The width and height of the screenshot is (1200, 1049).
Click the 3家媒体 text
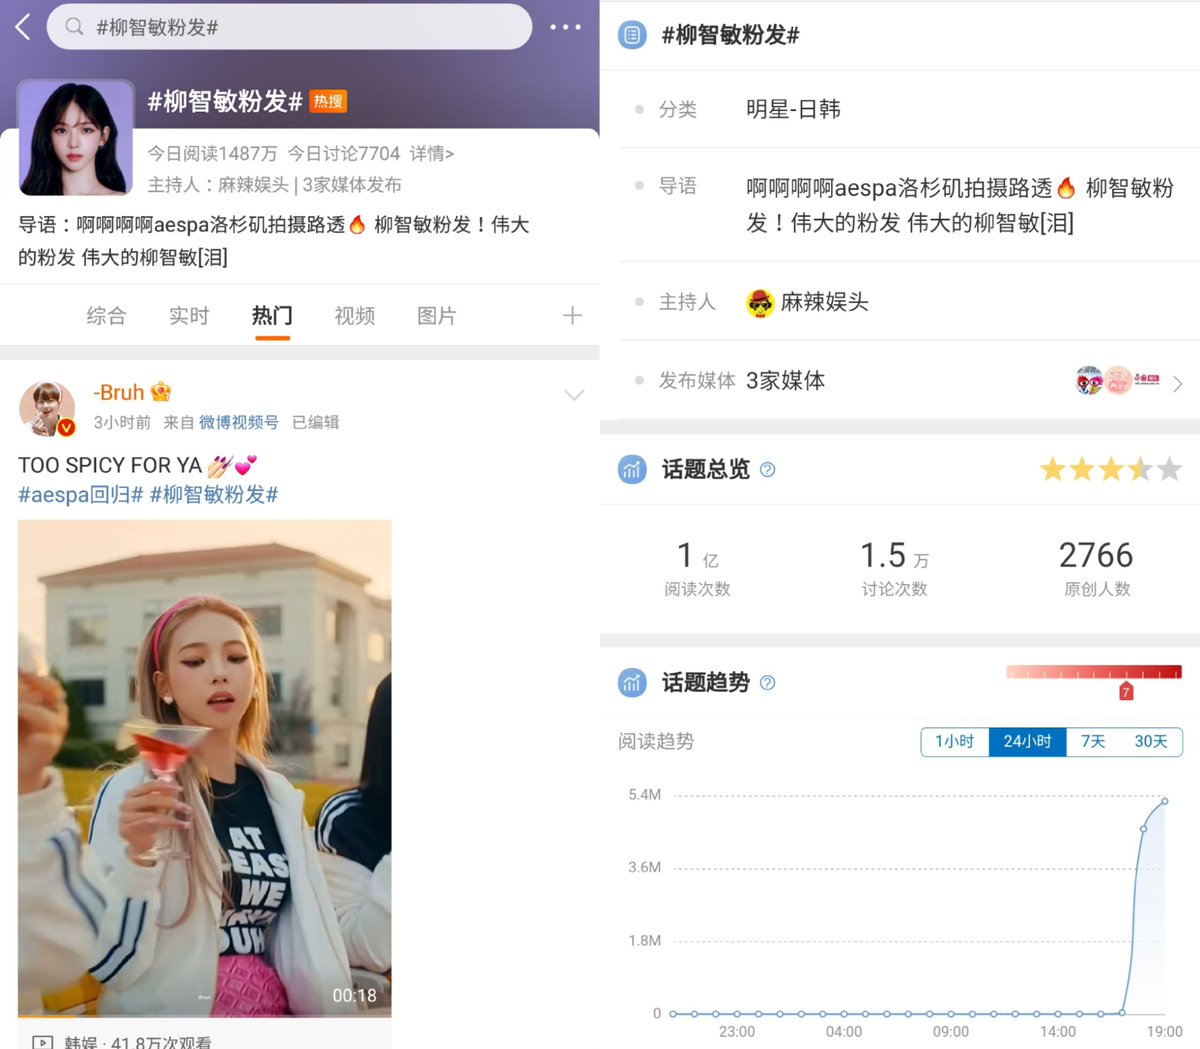[786, 380]
